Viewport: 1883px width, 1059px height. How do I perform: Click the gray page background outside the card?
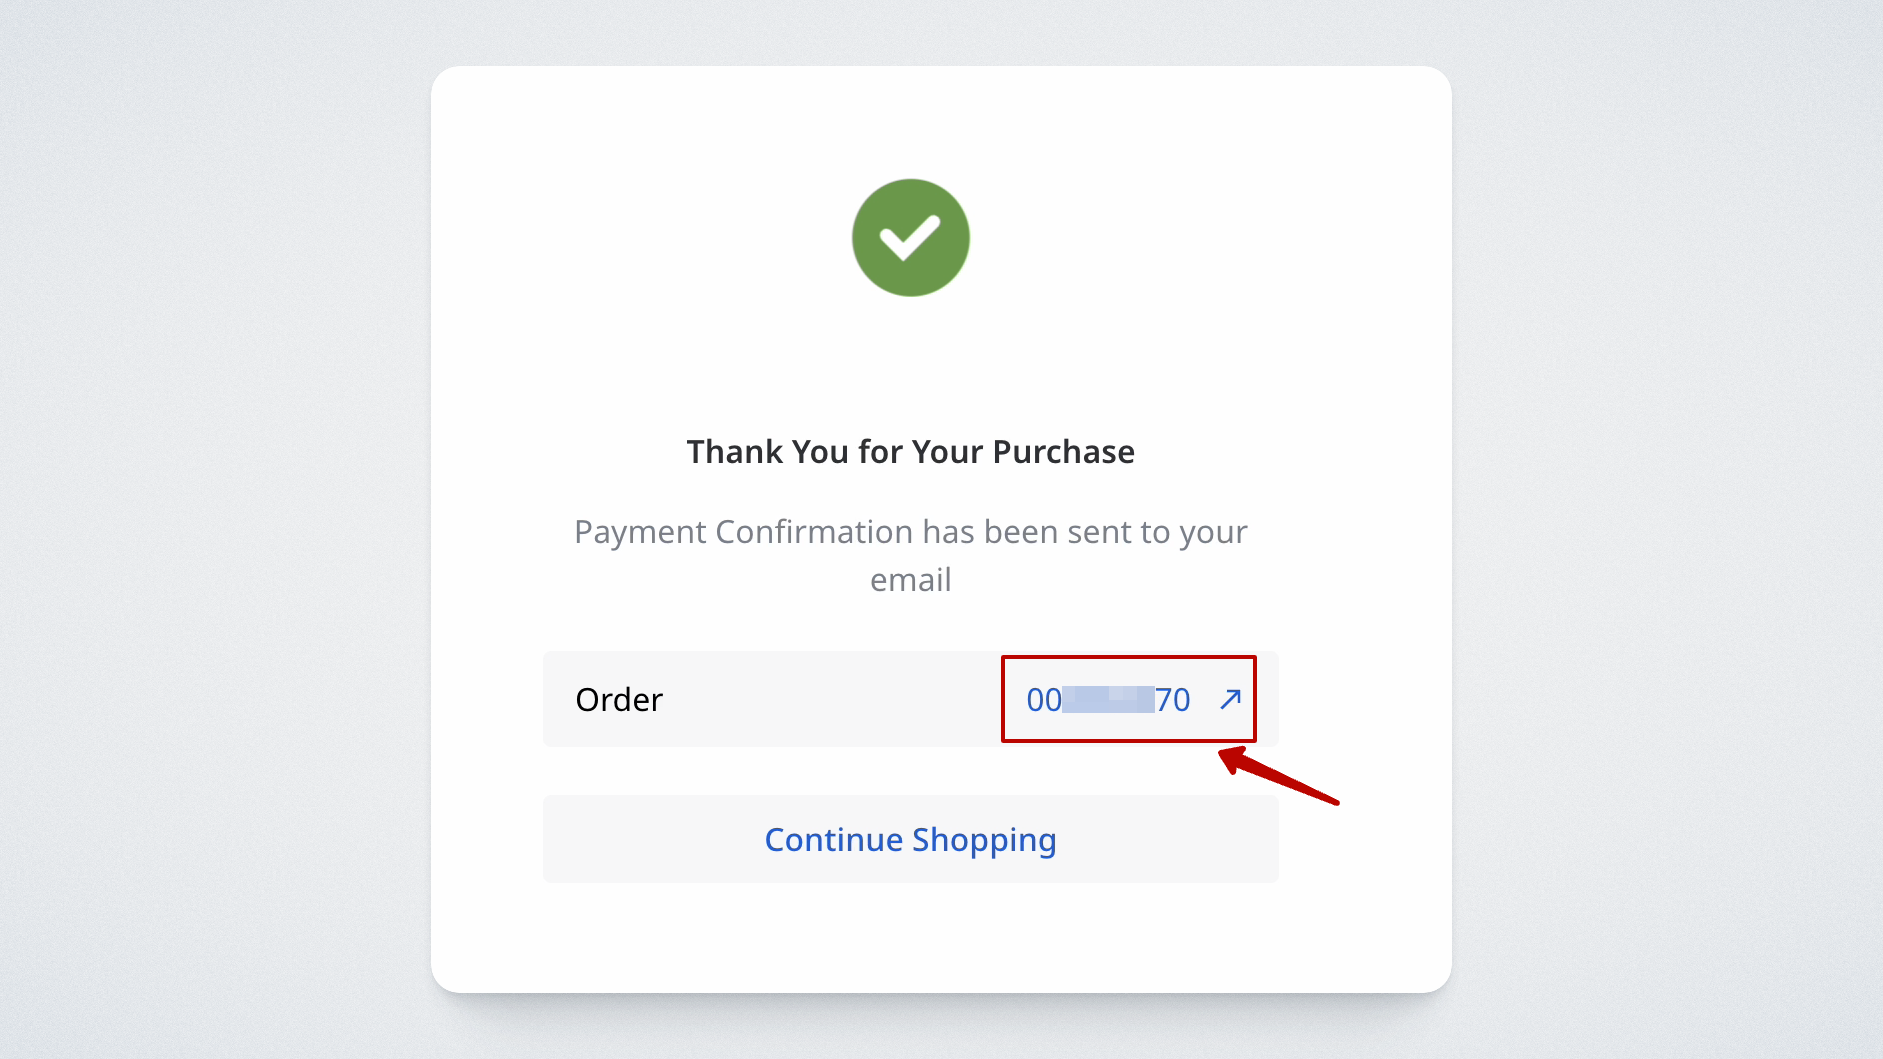click(x=200, y=500)
